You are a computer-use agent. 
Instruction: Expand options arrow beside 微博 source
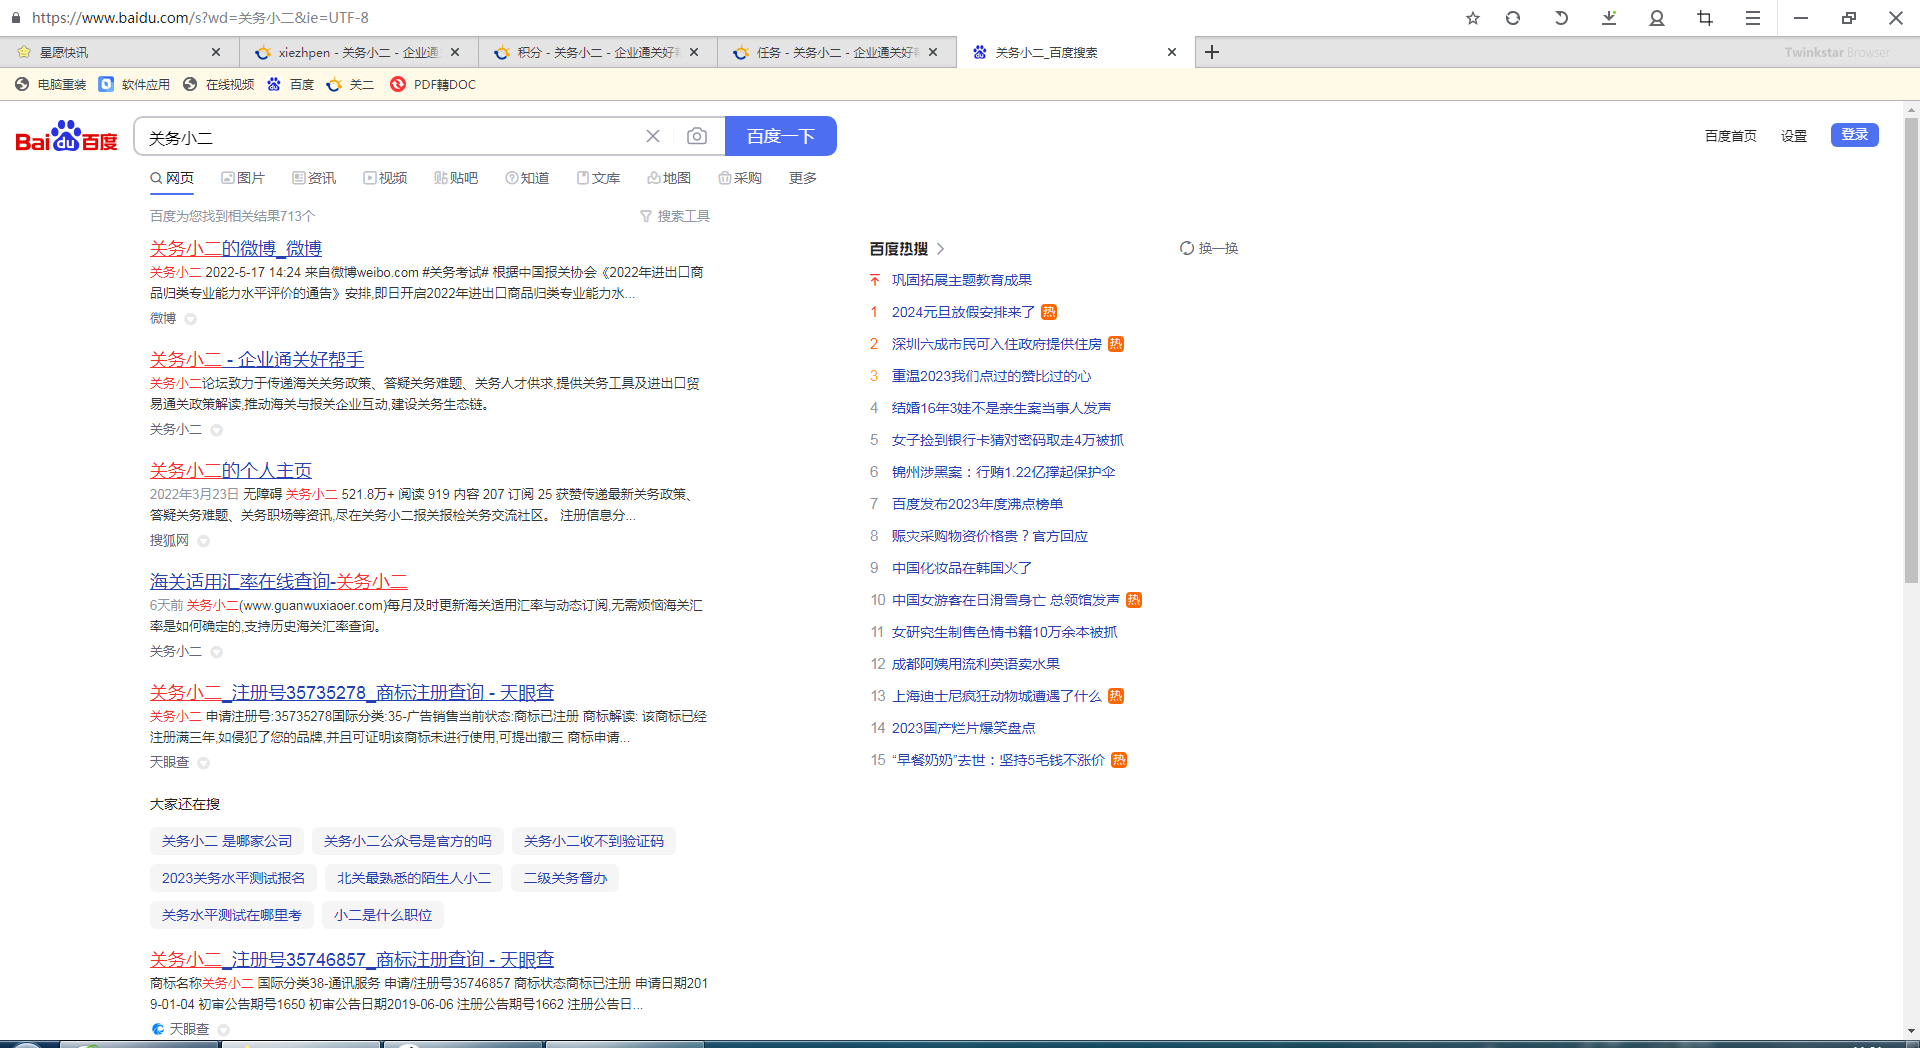pos(190,319)
